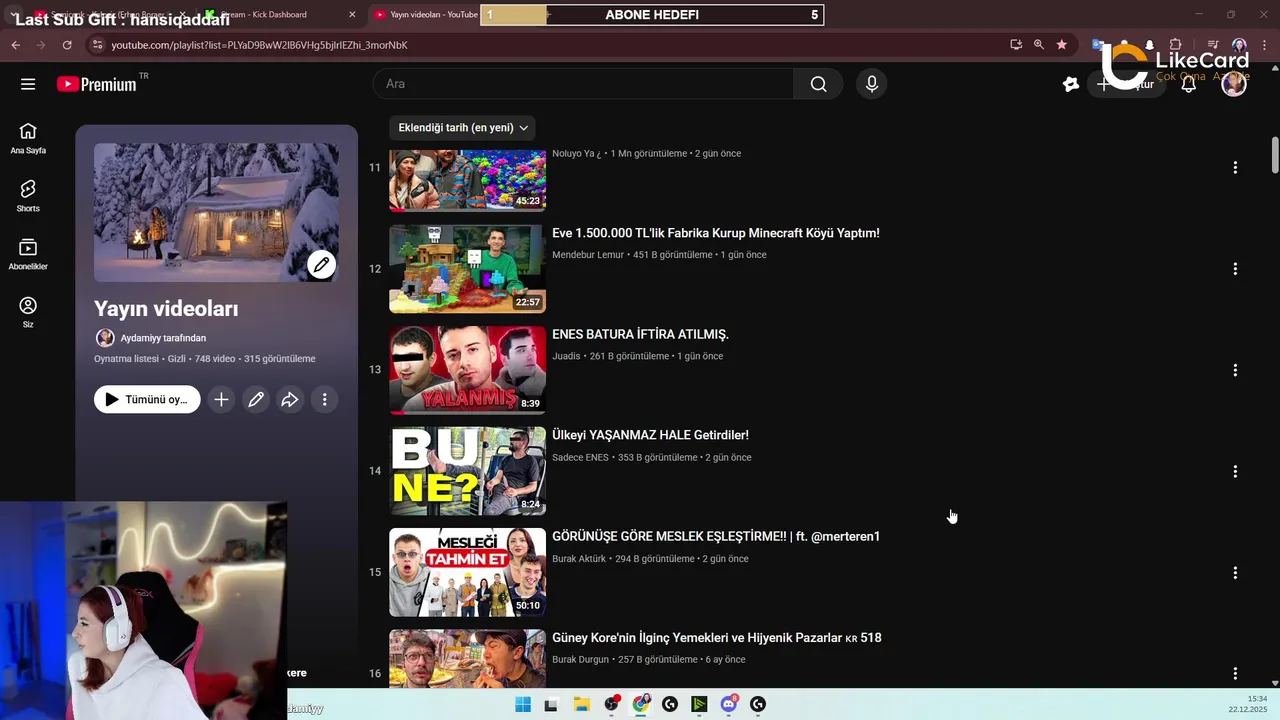Play the 22:57 Minecraft thumbnail
Screen dimensions: 1280x720
click(467, 269)
